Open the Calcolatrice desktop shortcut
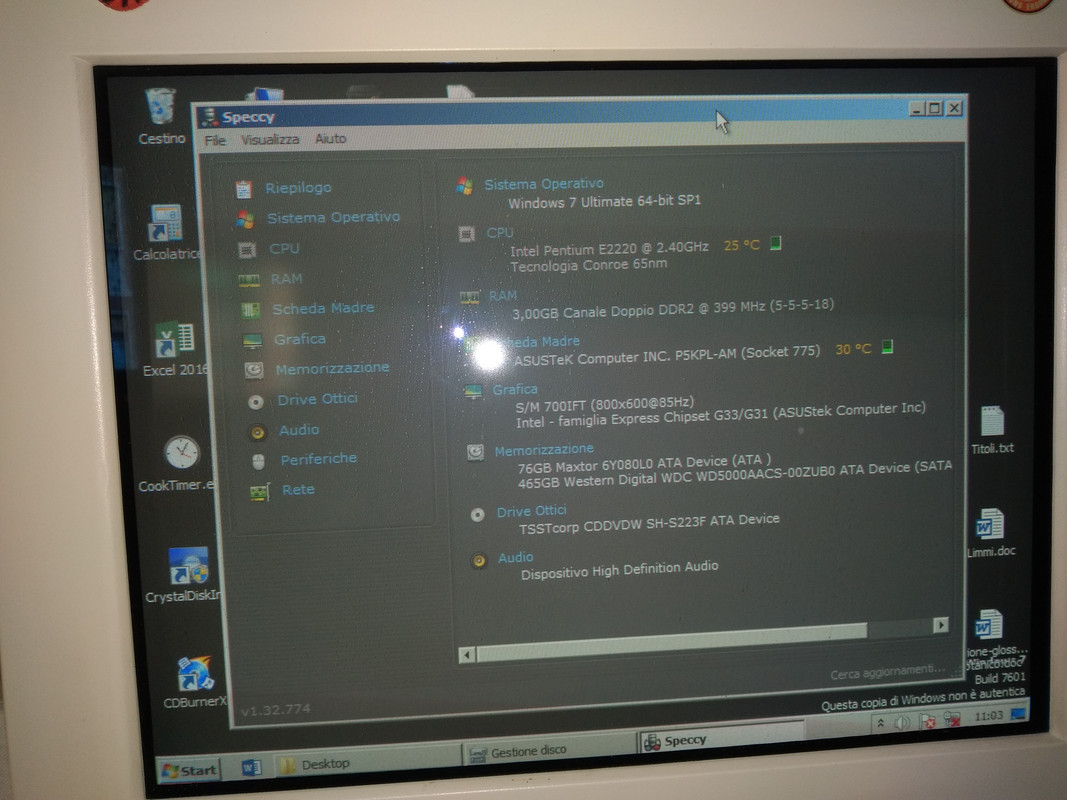Viewport: 1067px width, 800px height. click(167, 233)
